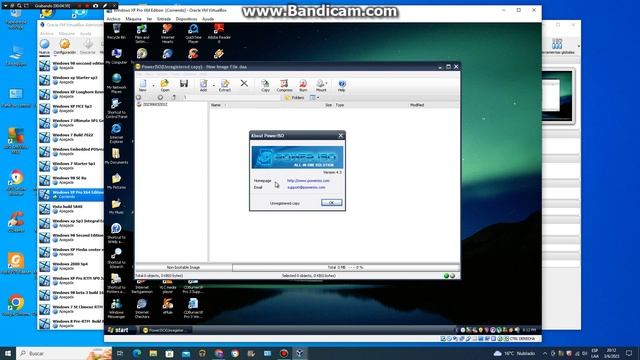
Task: Open CCleaner shortcut on host desktop
Action: pyautogui.click(x=16, y=222)
